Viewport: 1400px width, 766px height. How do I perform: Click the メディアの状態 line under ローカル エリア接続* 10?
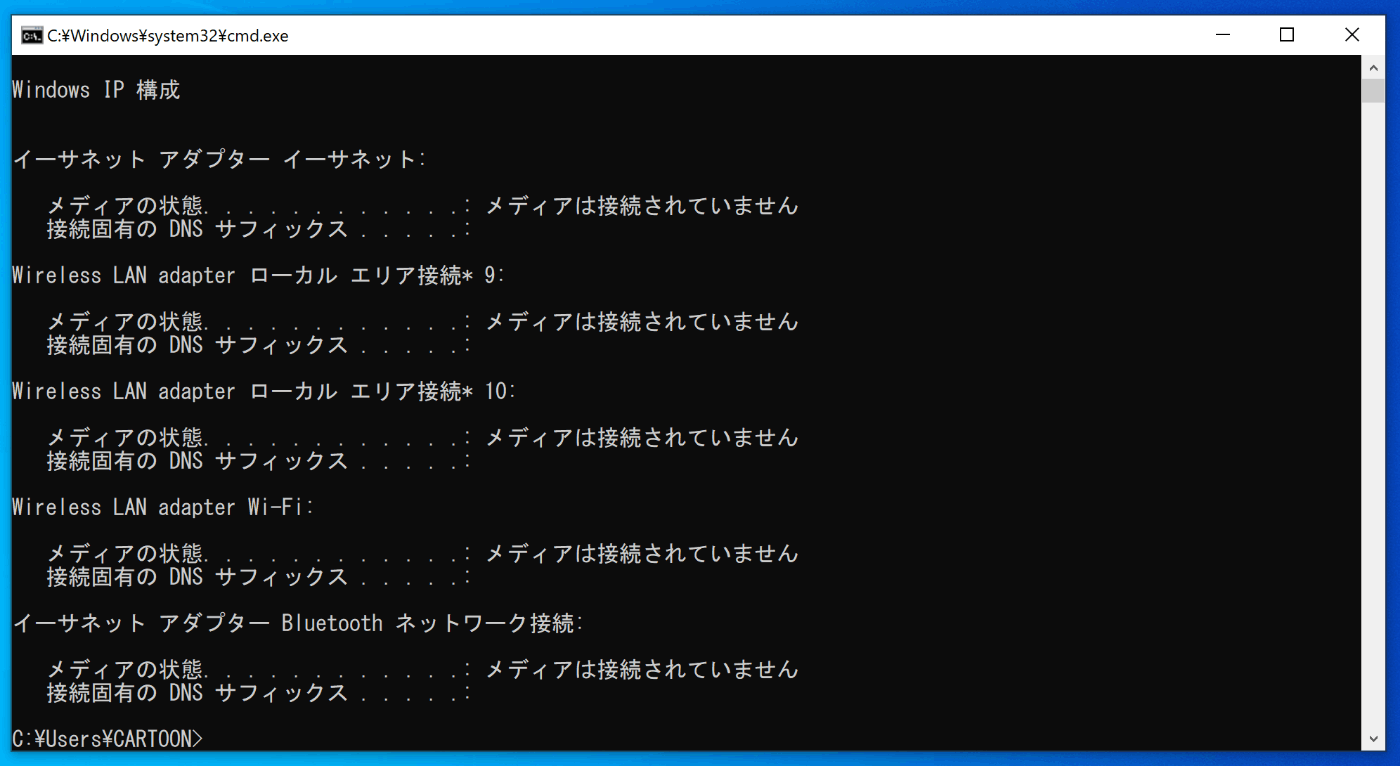(423, 437)
